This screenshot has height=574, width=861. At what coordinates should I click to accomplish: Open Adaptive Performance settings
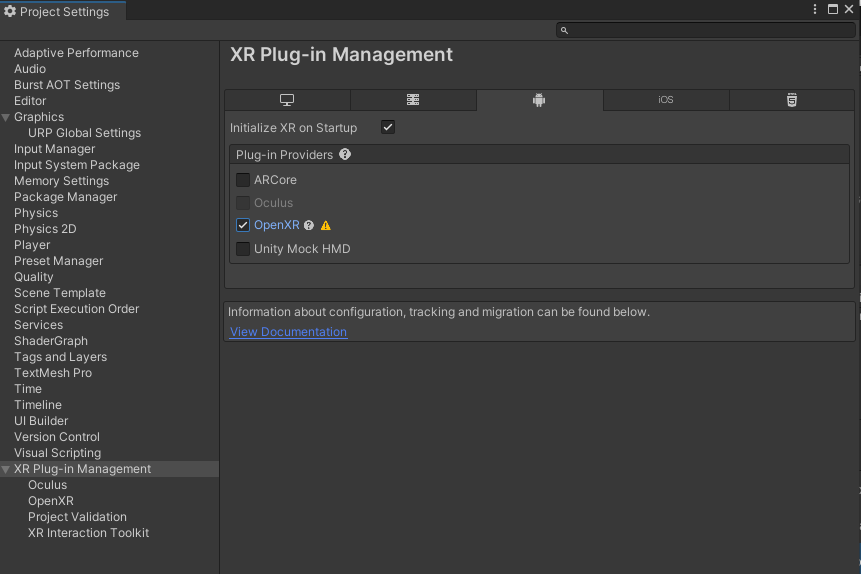pos(76,53)
